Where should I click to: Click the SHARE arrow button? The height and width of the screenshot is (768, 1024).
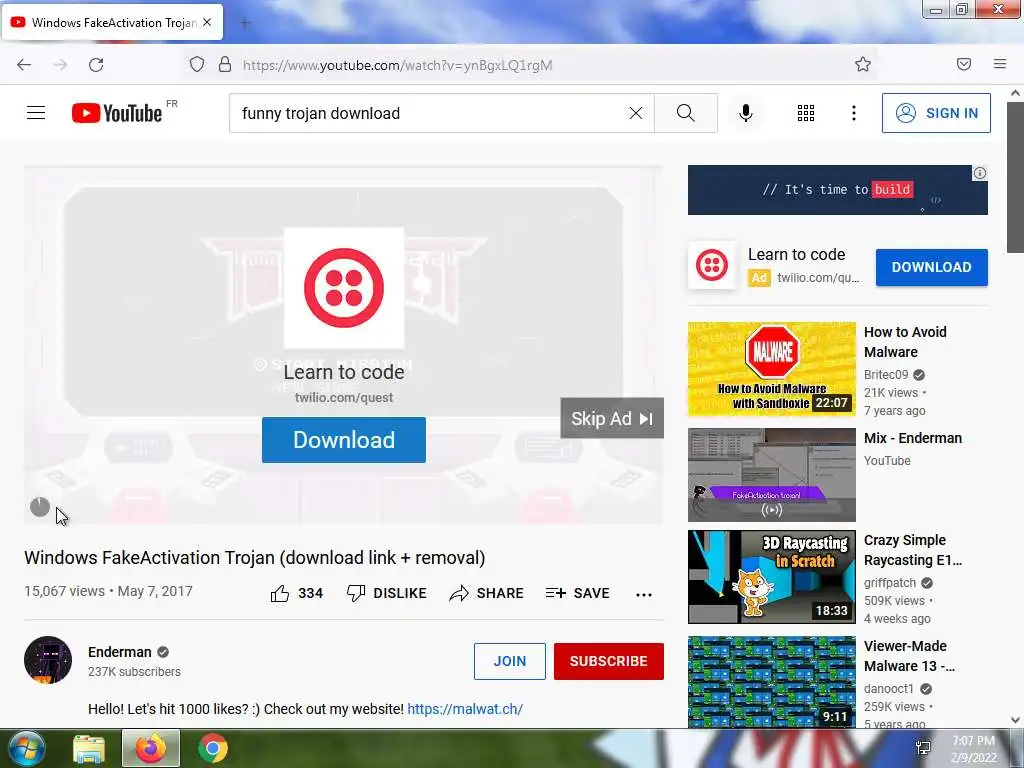[x=487, y=593]
